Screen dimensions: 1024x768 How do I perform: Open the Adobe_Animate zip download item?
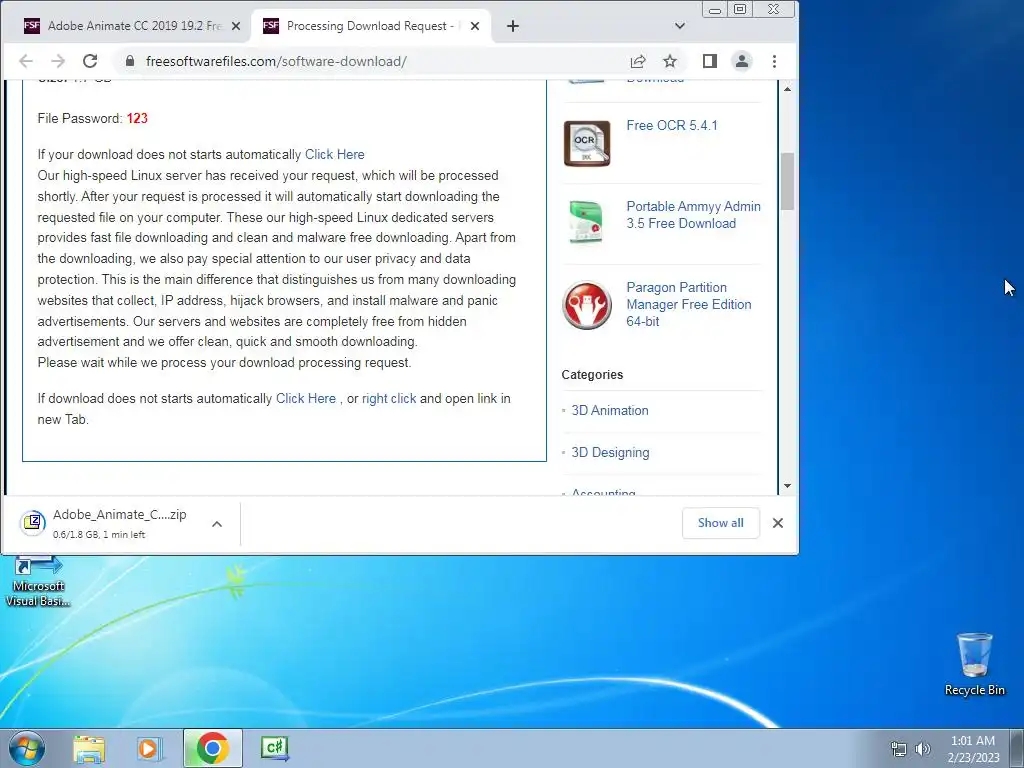pos(120,523)
